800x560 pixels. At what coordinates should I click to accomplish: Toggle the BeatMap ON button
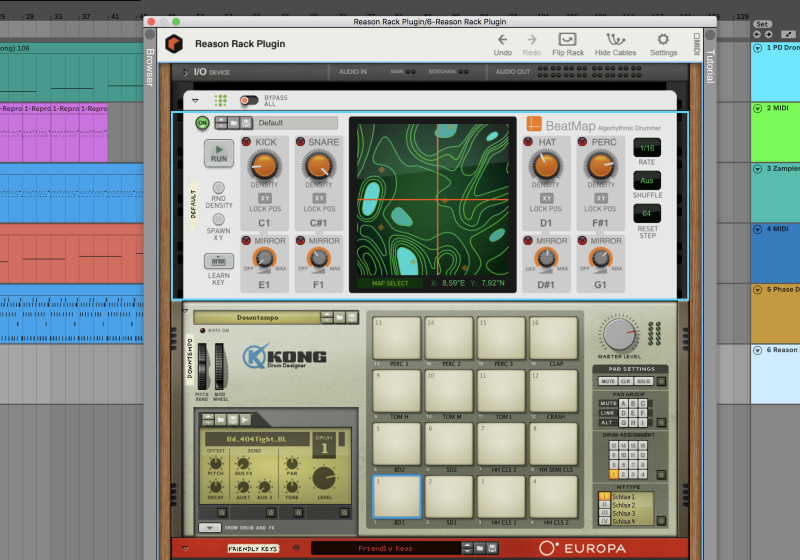[x=202, y=123]
